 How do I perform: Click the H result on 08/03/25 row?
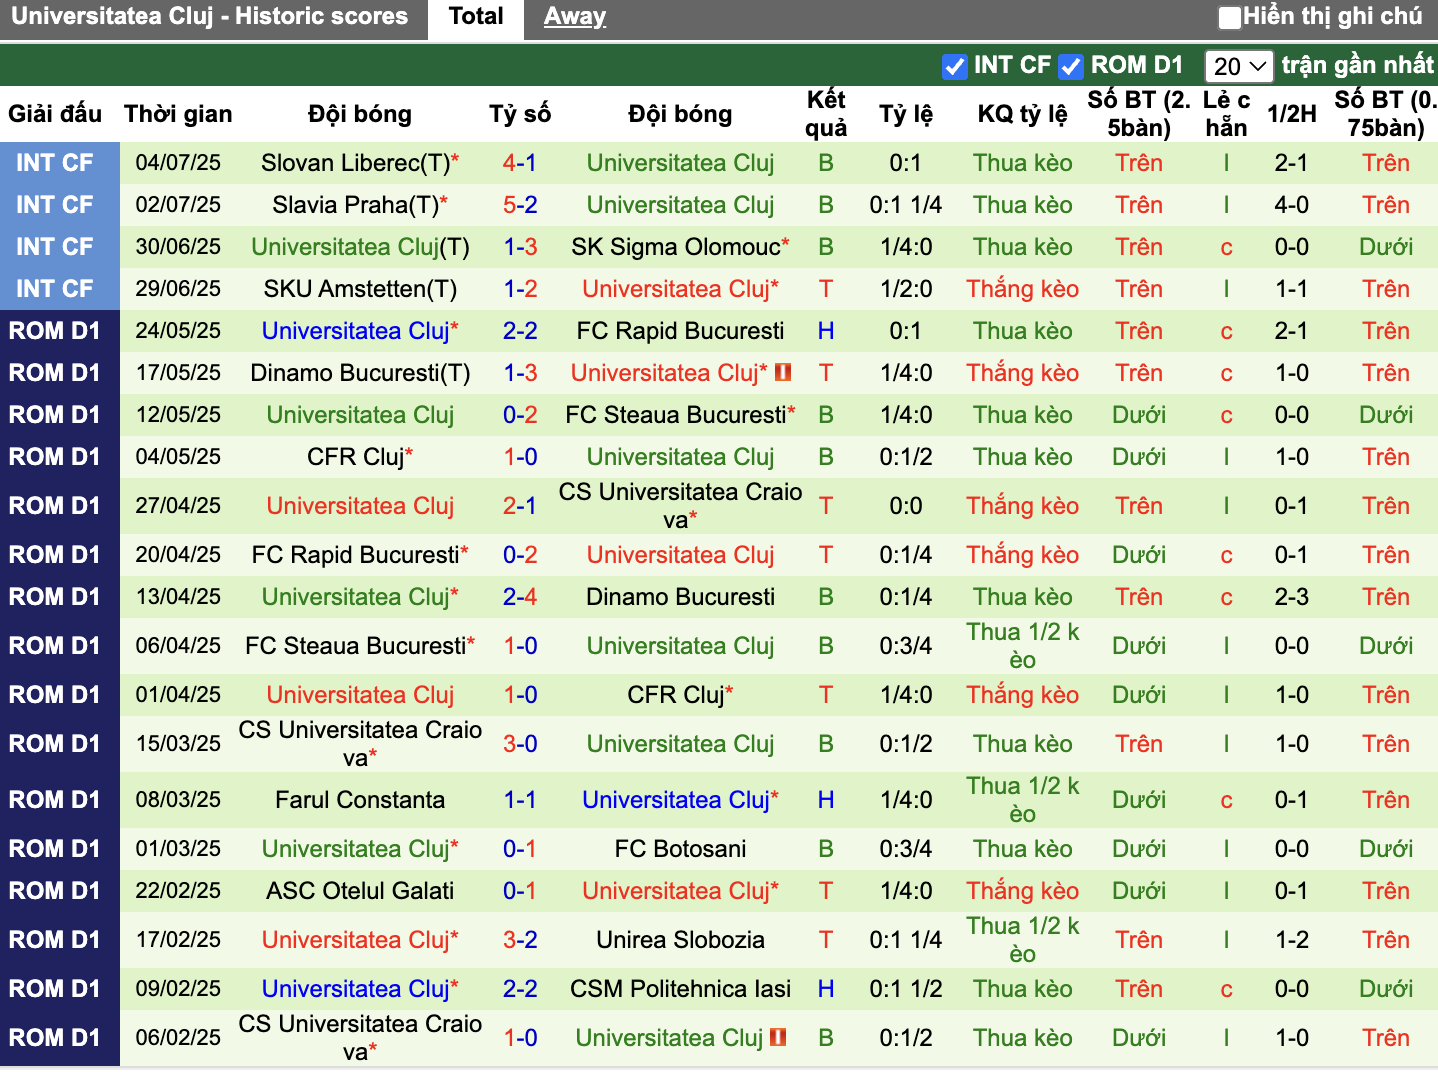(x=826, y=800)
